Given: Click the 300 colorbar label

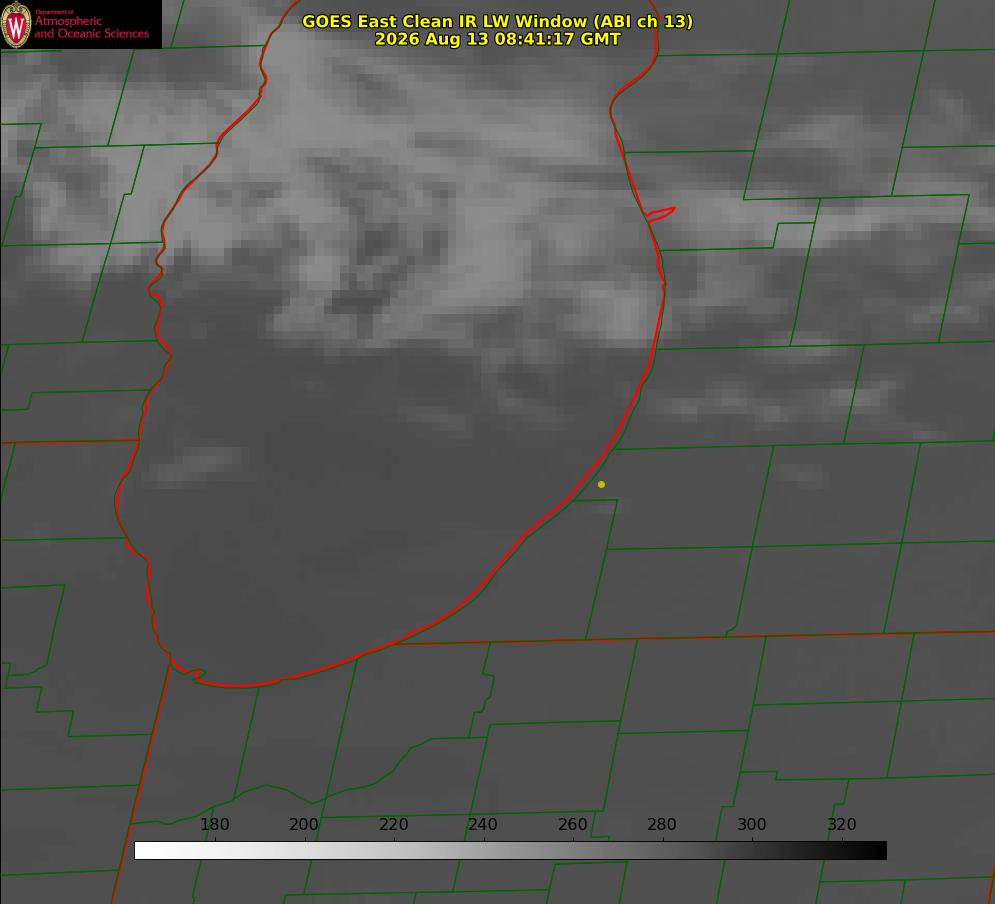Looking at the screenshot, I should tap(752, 824).
